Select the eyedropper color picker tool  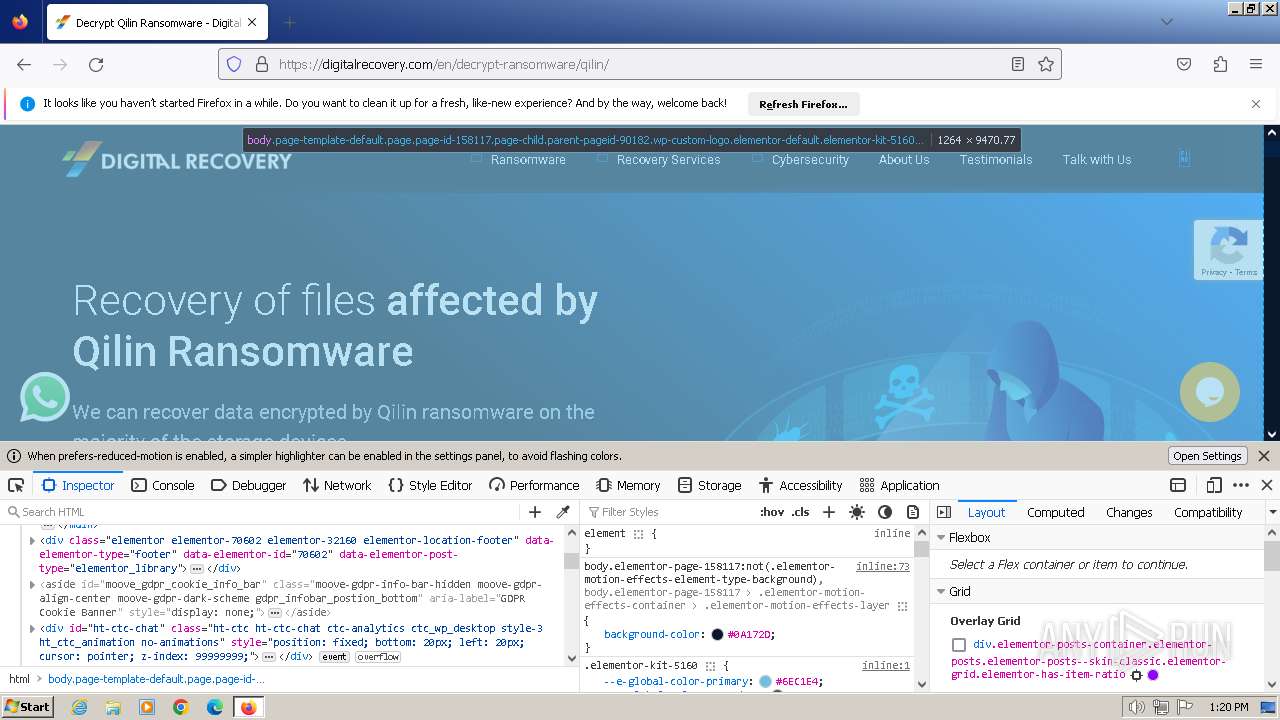click(563, 512)
